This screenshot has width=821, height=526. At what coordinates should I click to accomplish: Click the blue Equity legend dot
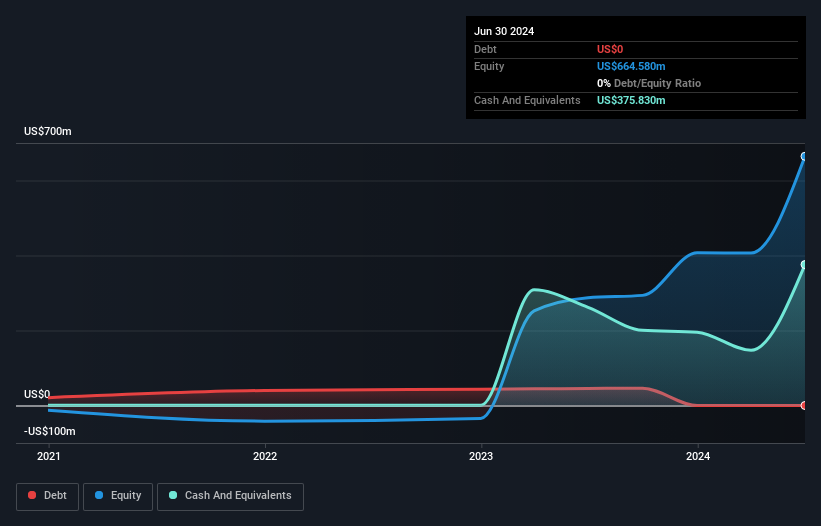[99, 495]
